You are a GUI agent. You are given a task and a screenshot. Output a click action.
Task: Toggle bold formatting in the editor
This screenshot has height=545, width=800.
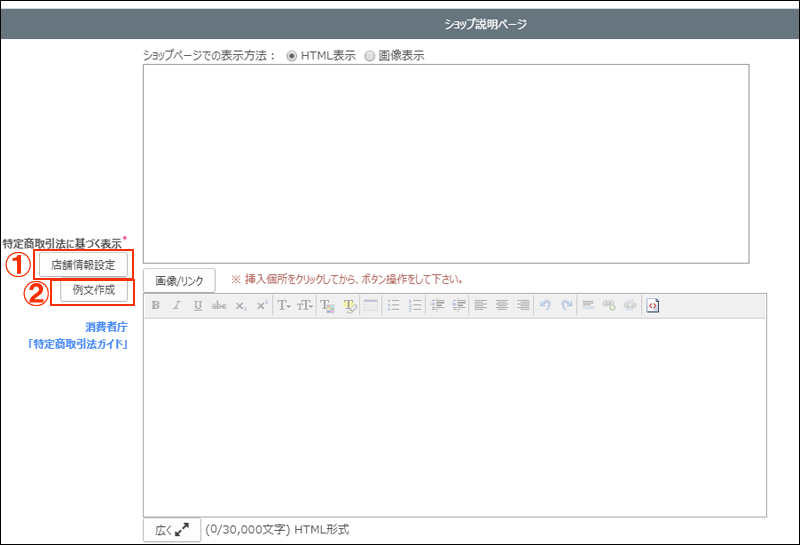tap(156, 305)
